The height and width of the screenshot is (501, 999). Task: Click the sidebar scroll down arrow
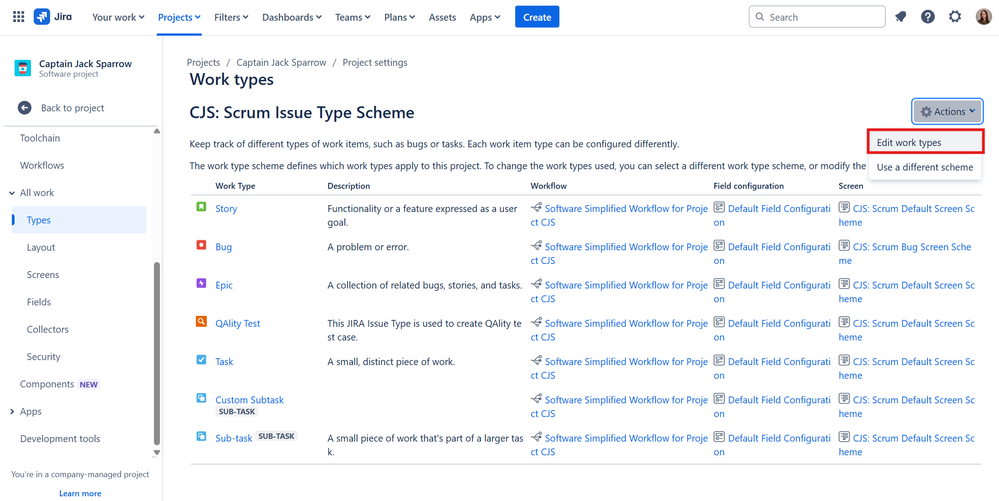tap(157, 453)
